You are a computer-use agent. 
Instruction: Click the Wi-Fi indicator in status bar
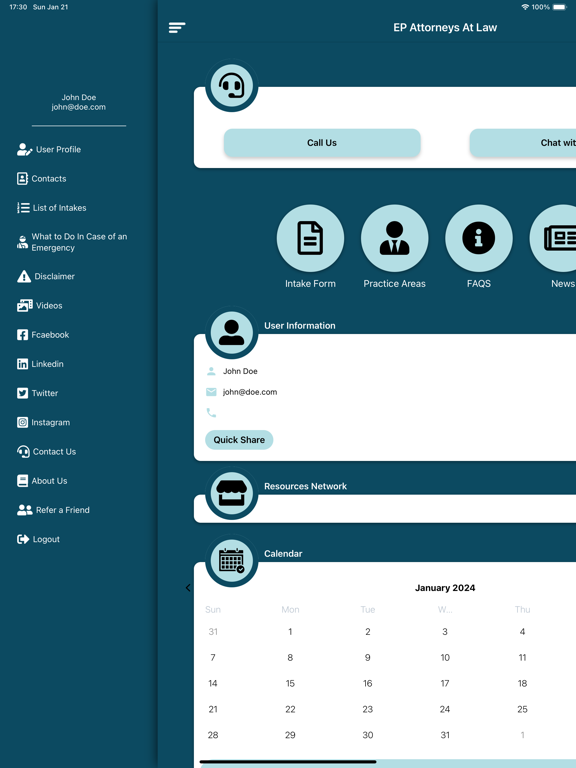[525, 7]
